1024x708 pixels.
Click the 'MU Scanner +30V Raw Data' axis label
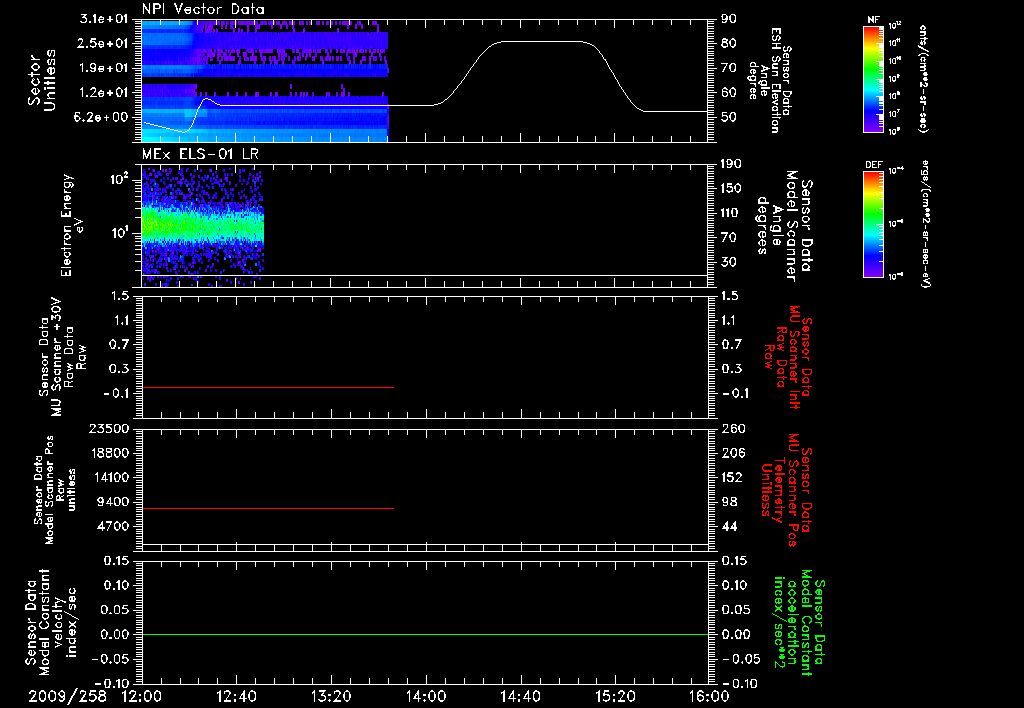click(62, 357)
